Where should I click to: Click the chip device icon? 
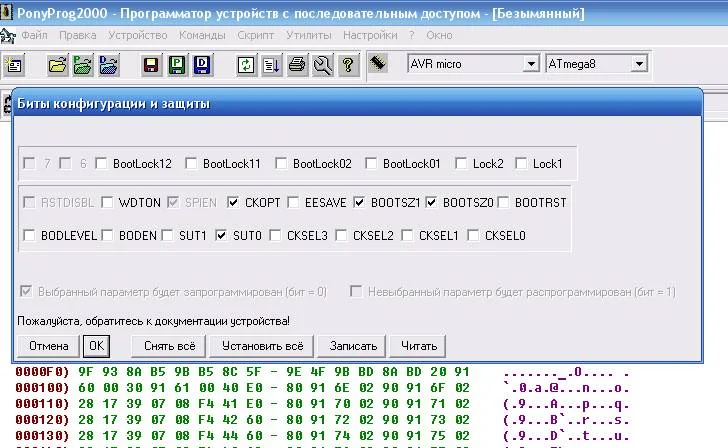378,63
